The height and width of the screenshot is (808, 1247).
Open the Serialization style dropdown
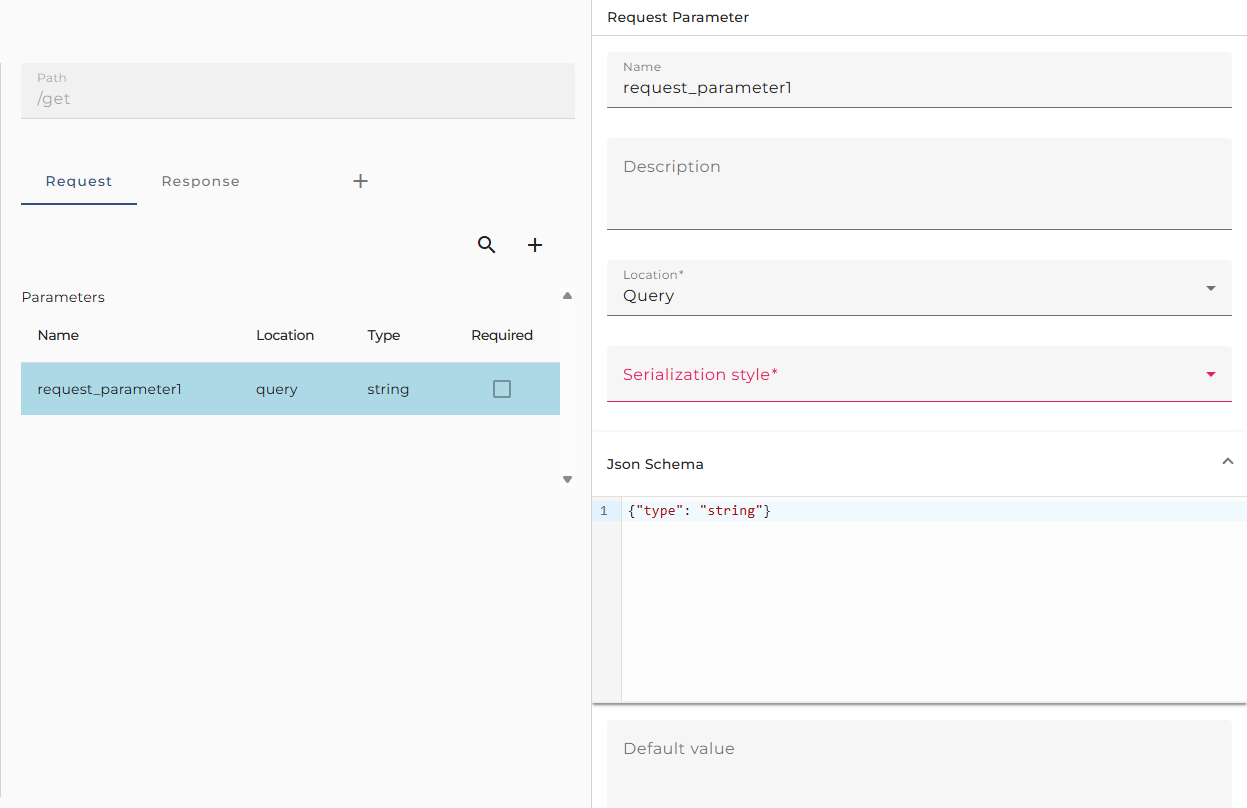click(919, 374)
